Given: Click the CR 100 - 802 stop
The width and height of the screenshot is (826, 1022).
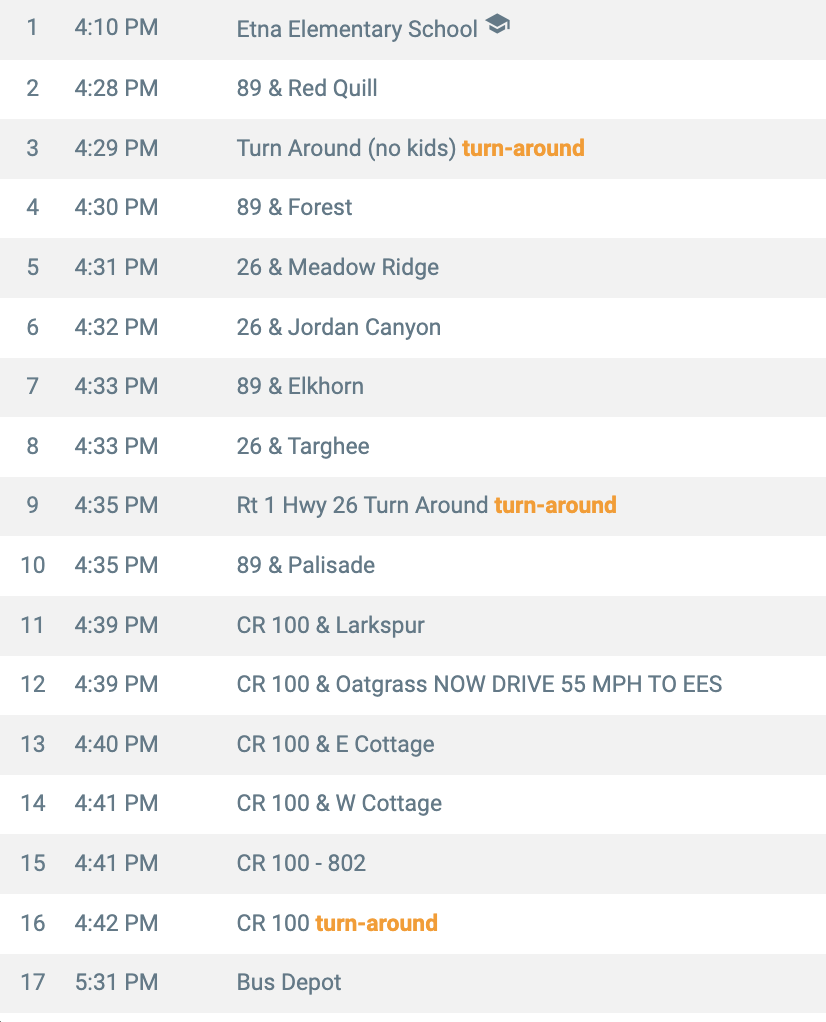Looking at the screenshot, I should click(x=301, y=863).
